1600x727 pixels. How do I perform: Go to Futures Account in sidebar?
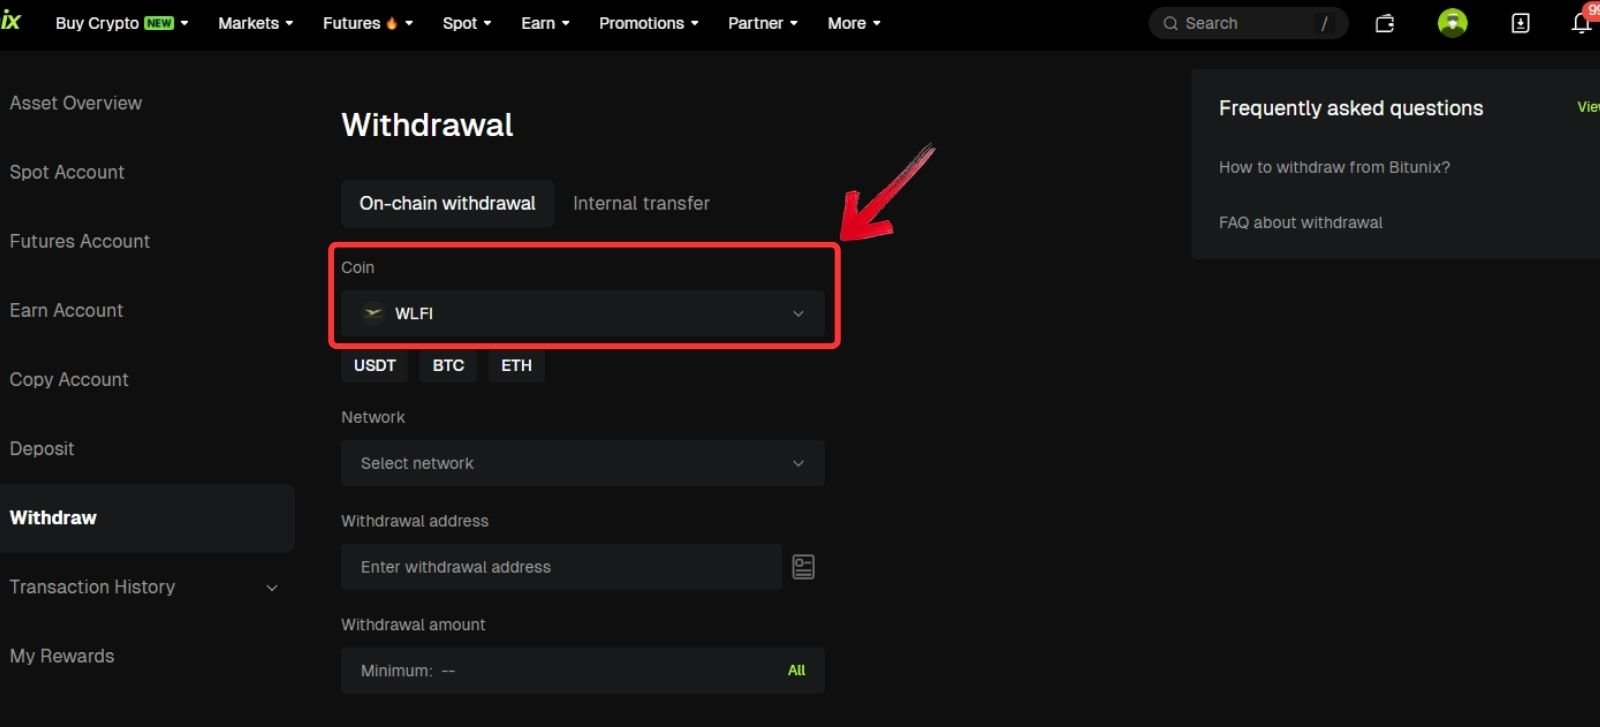click(80, 241)
